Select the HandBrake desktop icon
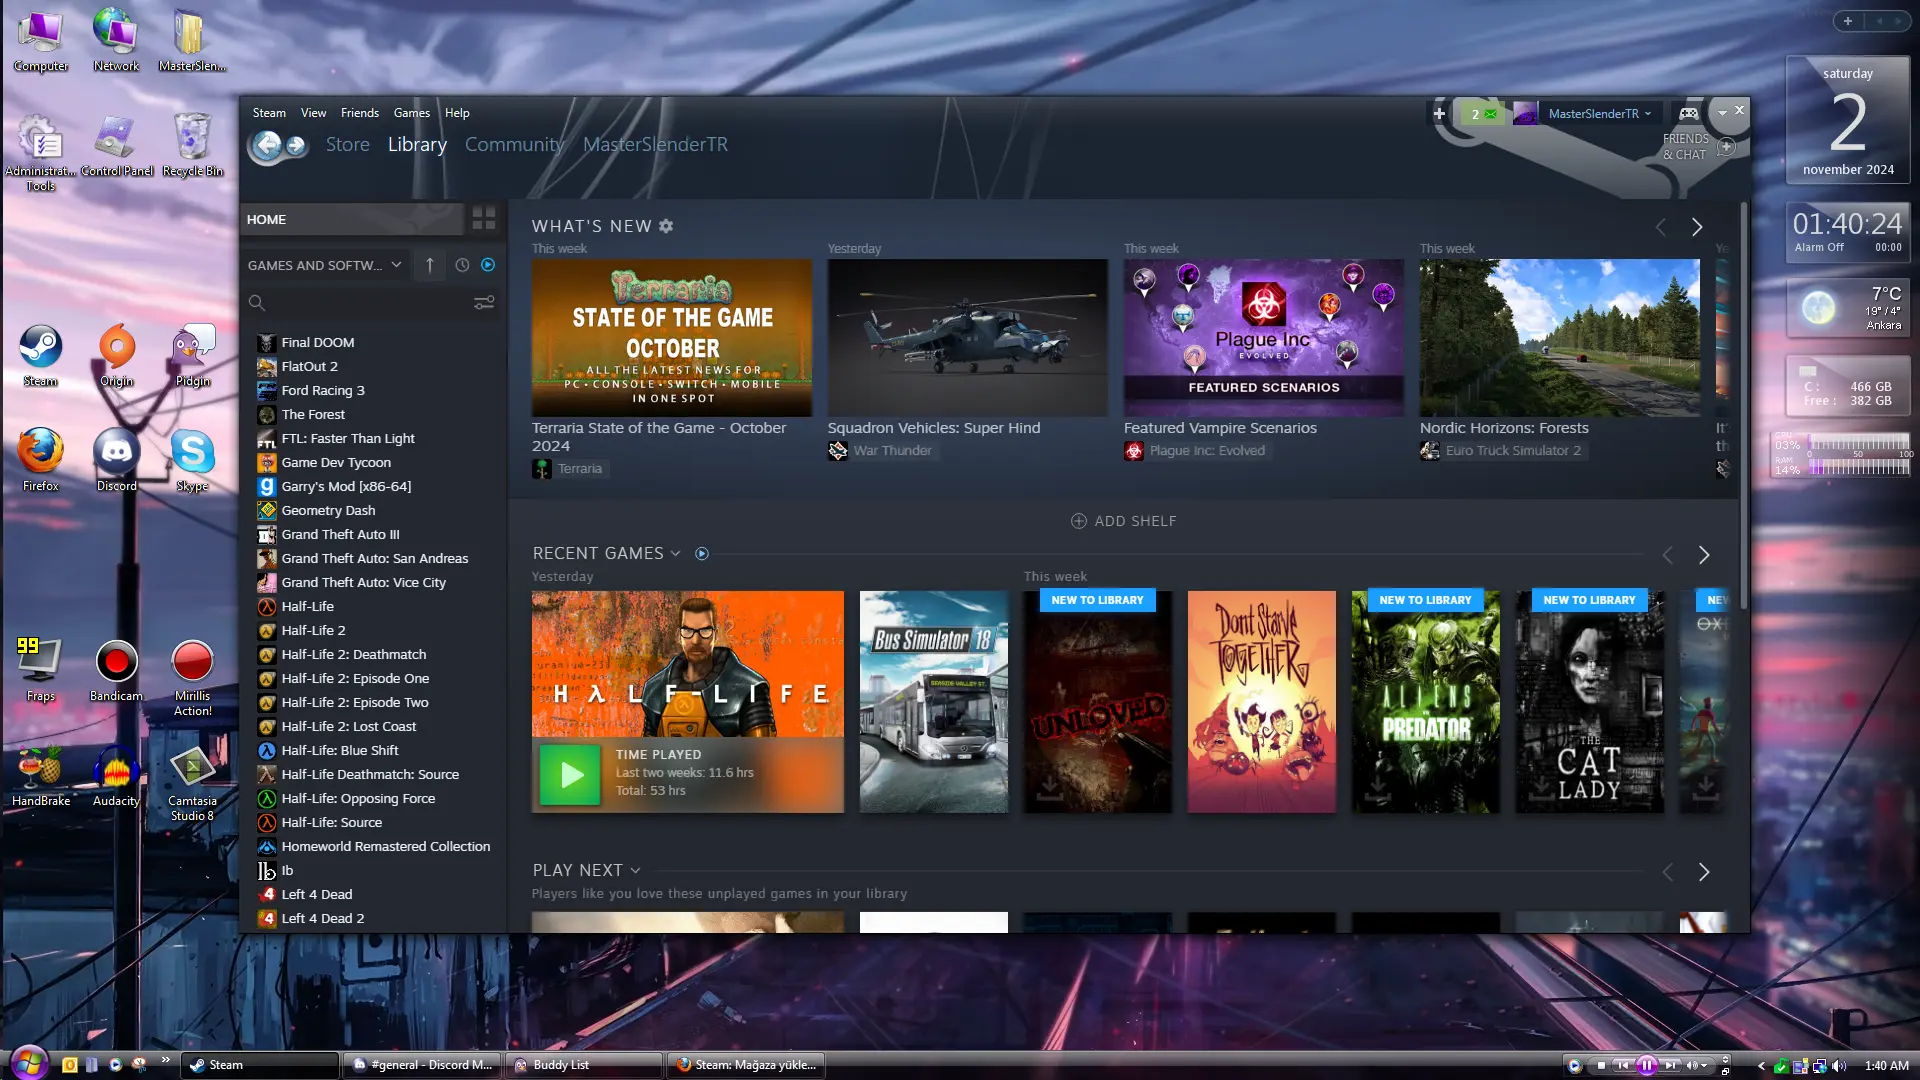The width and height of the screenshot is (1920, 1080). point(40,776)
